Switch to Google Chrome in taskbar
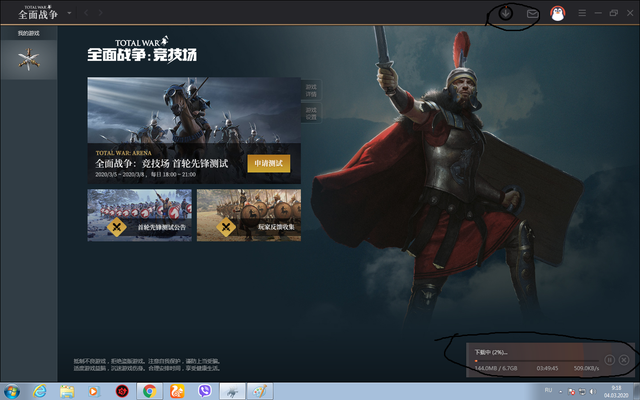This screenshot has width=640, height=400. (149, 391)
